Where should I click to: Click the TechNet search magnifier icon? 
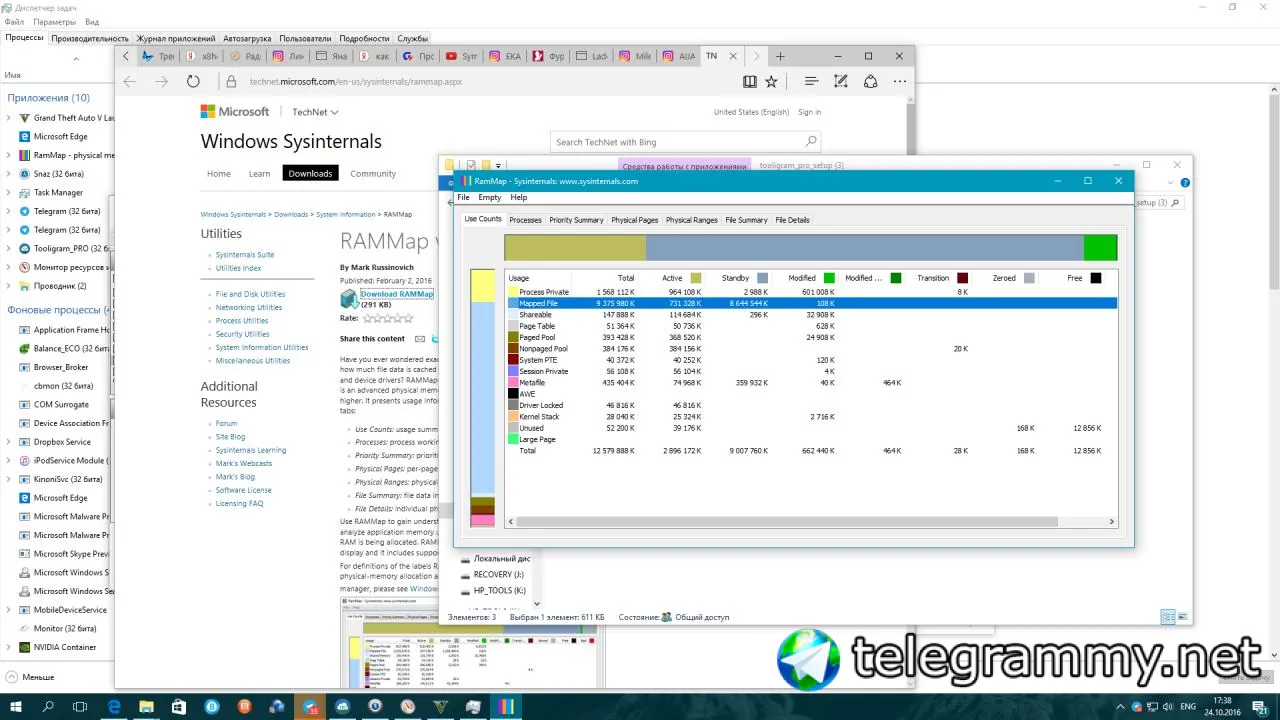[811, 142]
